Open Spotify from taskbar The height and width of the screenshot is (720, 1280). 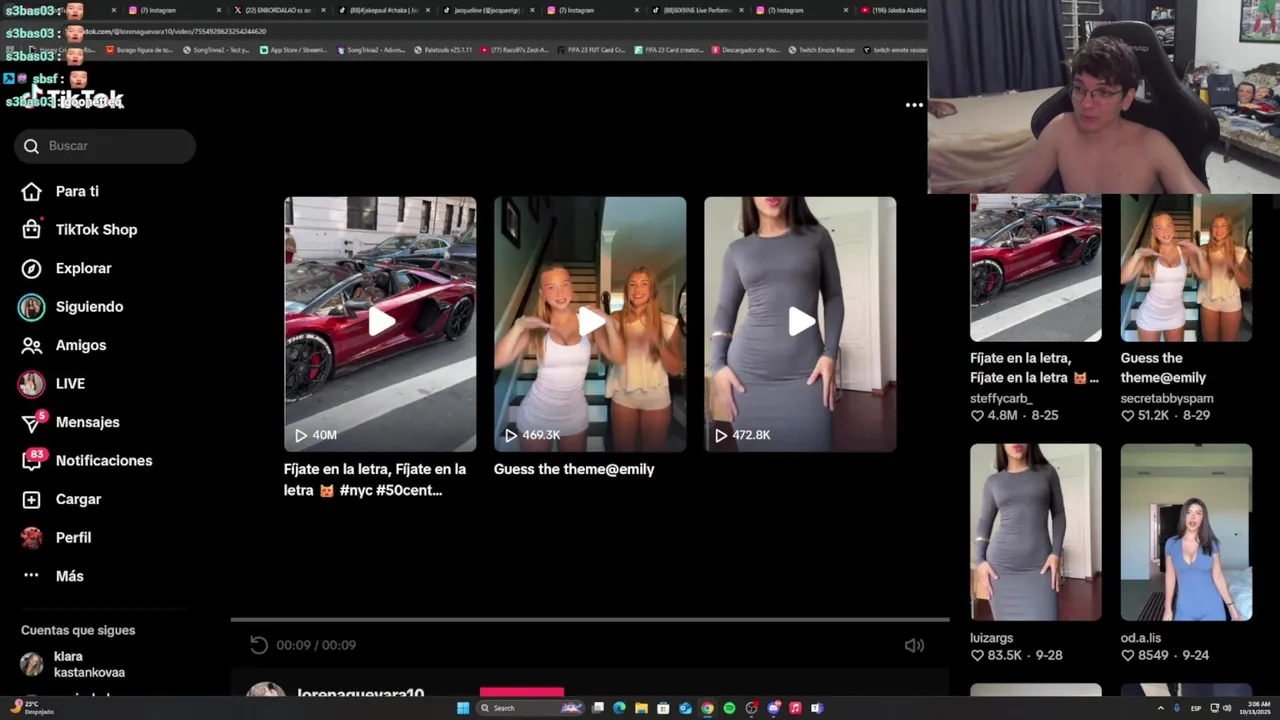729,708
